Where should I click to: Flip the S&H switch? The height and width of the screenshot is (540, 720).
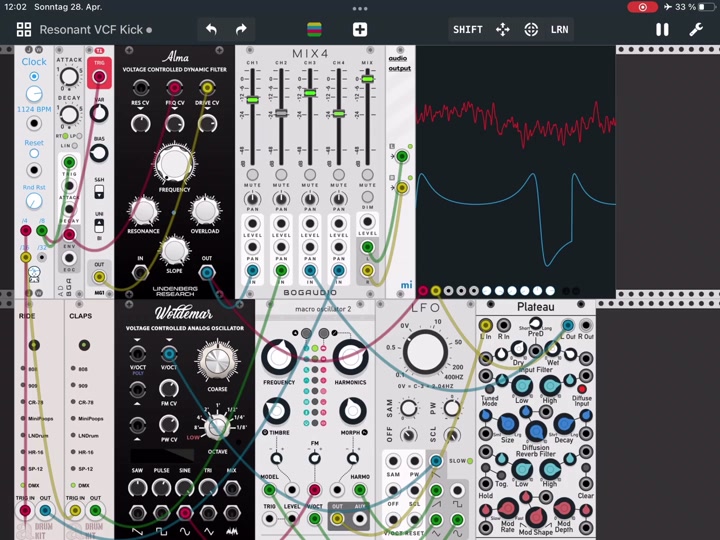(99, 192)
